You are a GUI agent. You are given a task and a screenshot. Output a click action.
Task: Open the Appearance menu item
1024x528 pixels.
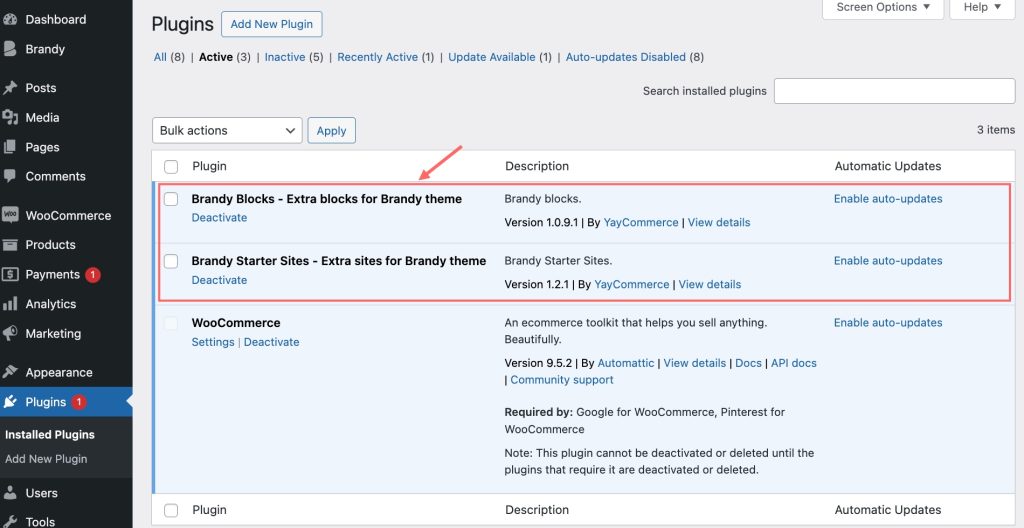click(59, 372)
